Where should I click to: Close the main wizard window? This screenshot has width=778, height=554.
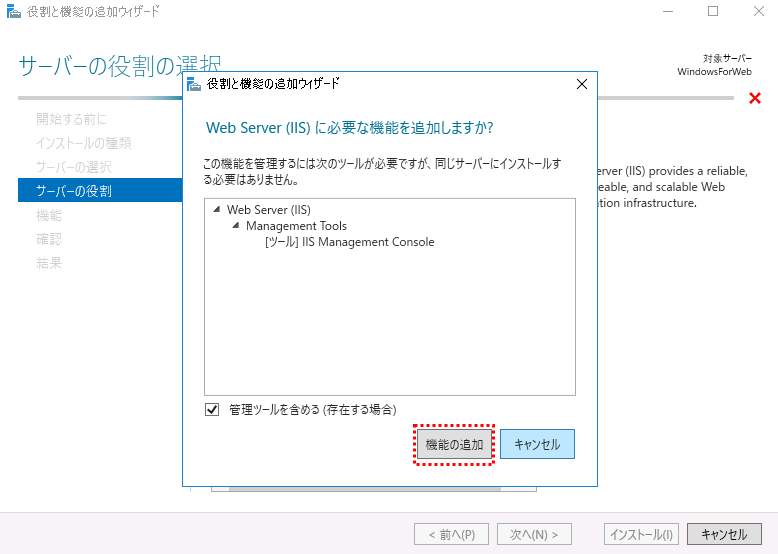pyautogui.click(x=758, y=11)
